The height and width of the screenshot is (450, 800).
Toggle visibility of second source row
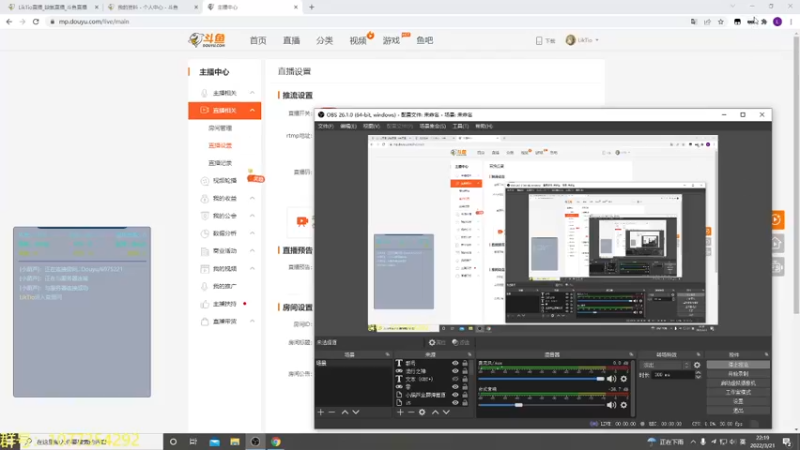[455, 371]
